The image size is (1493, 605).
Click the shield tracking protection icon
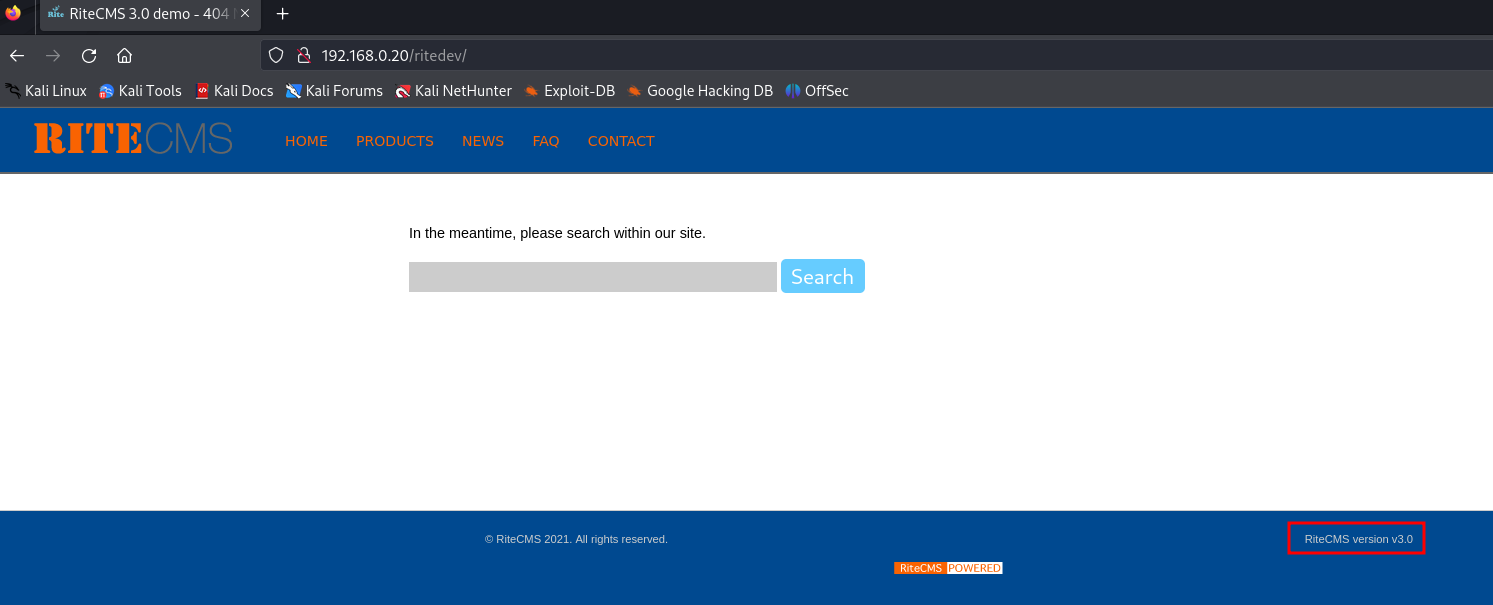(x=277, y=56)
